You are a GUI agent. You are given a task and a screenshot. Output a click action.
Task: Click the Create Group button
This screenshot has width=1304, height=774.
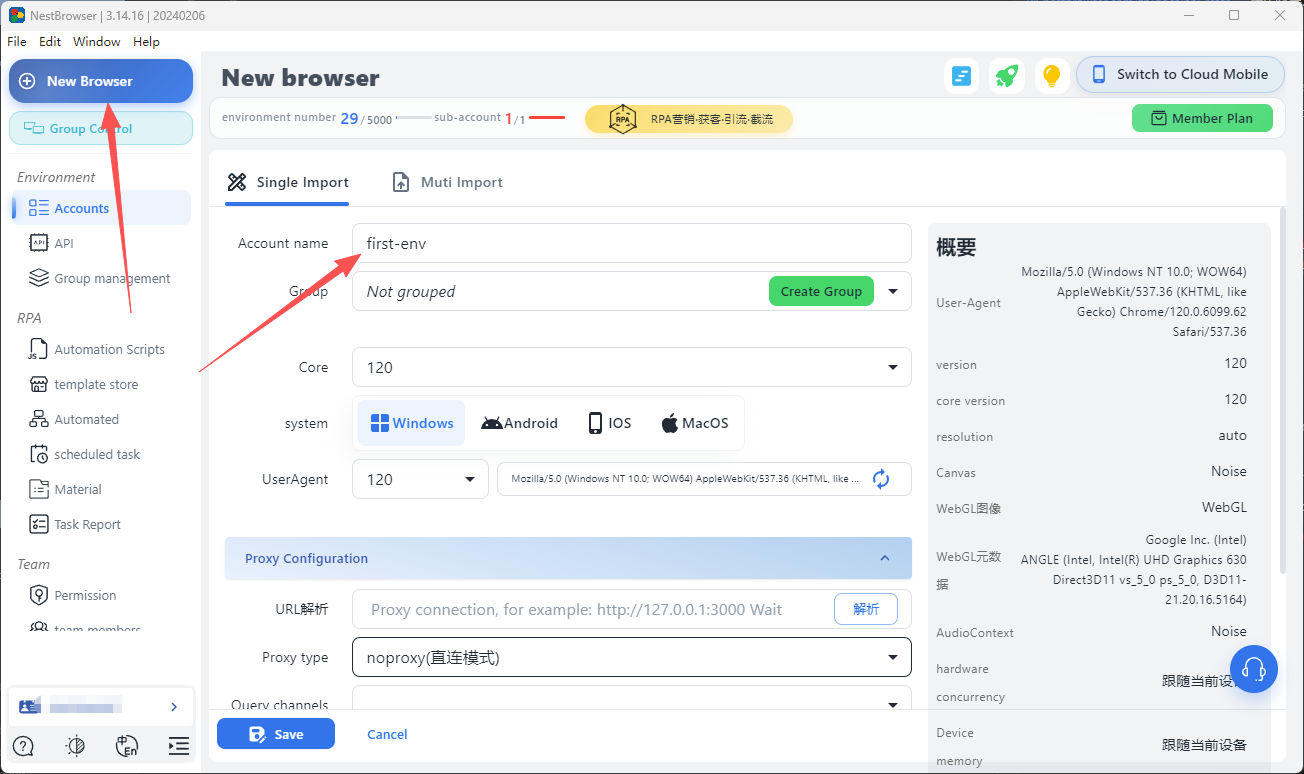(821, 291)
